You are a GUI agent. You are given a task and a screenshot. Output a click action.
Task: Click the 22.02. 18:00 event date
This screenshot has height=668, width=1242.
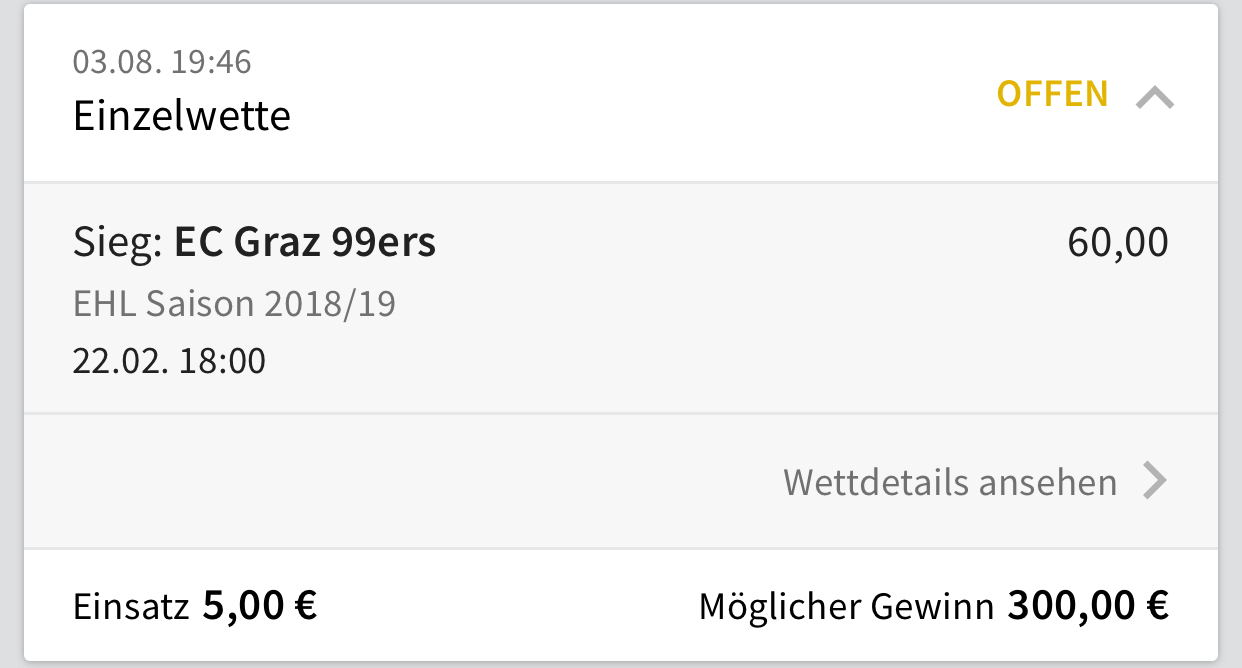pyautogui.click(x=169, y=360)
